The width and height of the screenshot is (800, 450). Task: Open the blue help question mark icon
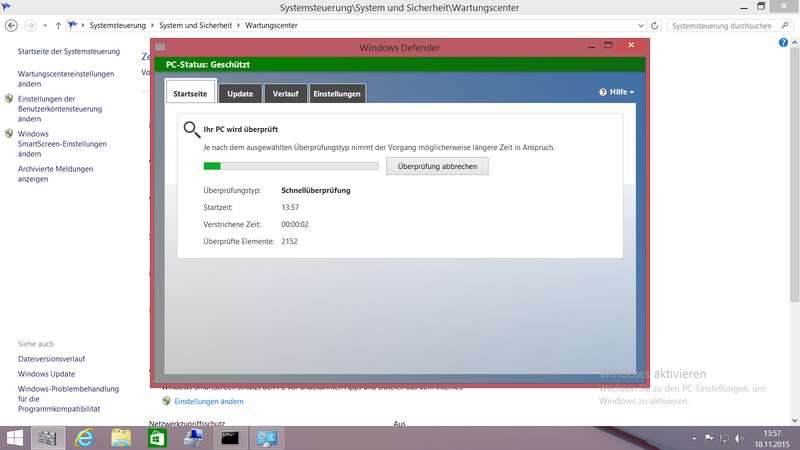coord(783,43)
